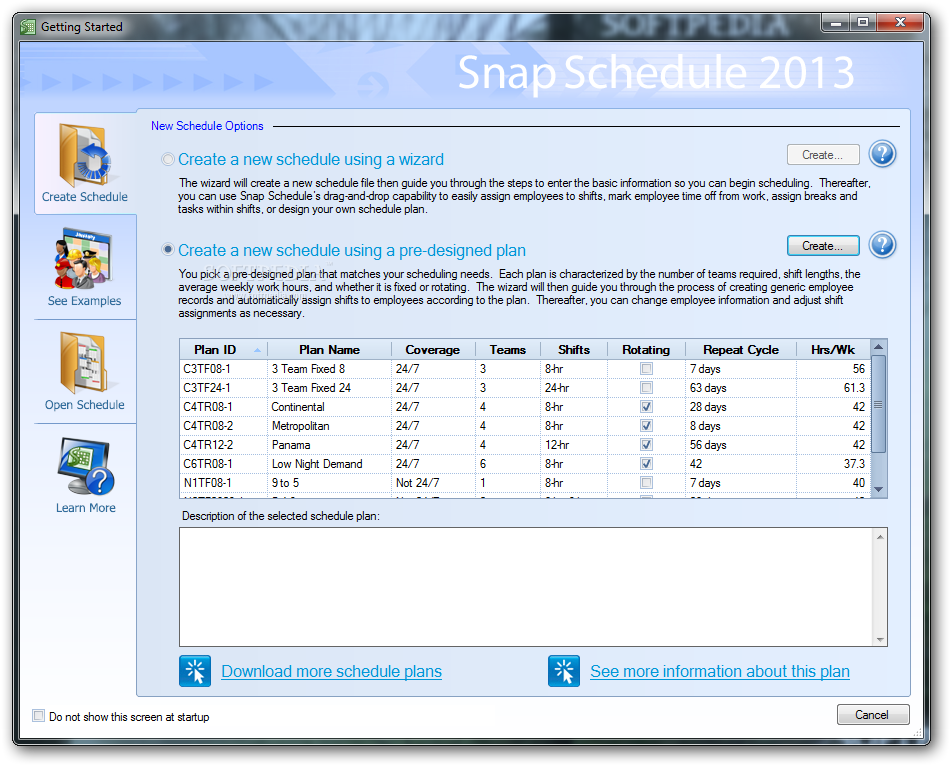
Task: Select plan row C3TF08-1
Action: pos(525,369)
